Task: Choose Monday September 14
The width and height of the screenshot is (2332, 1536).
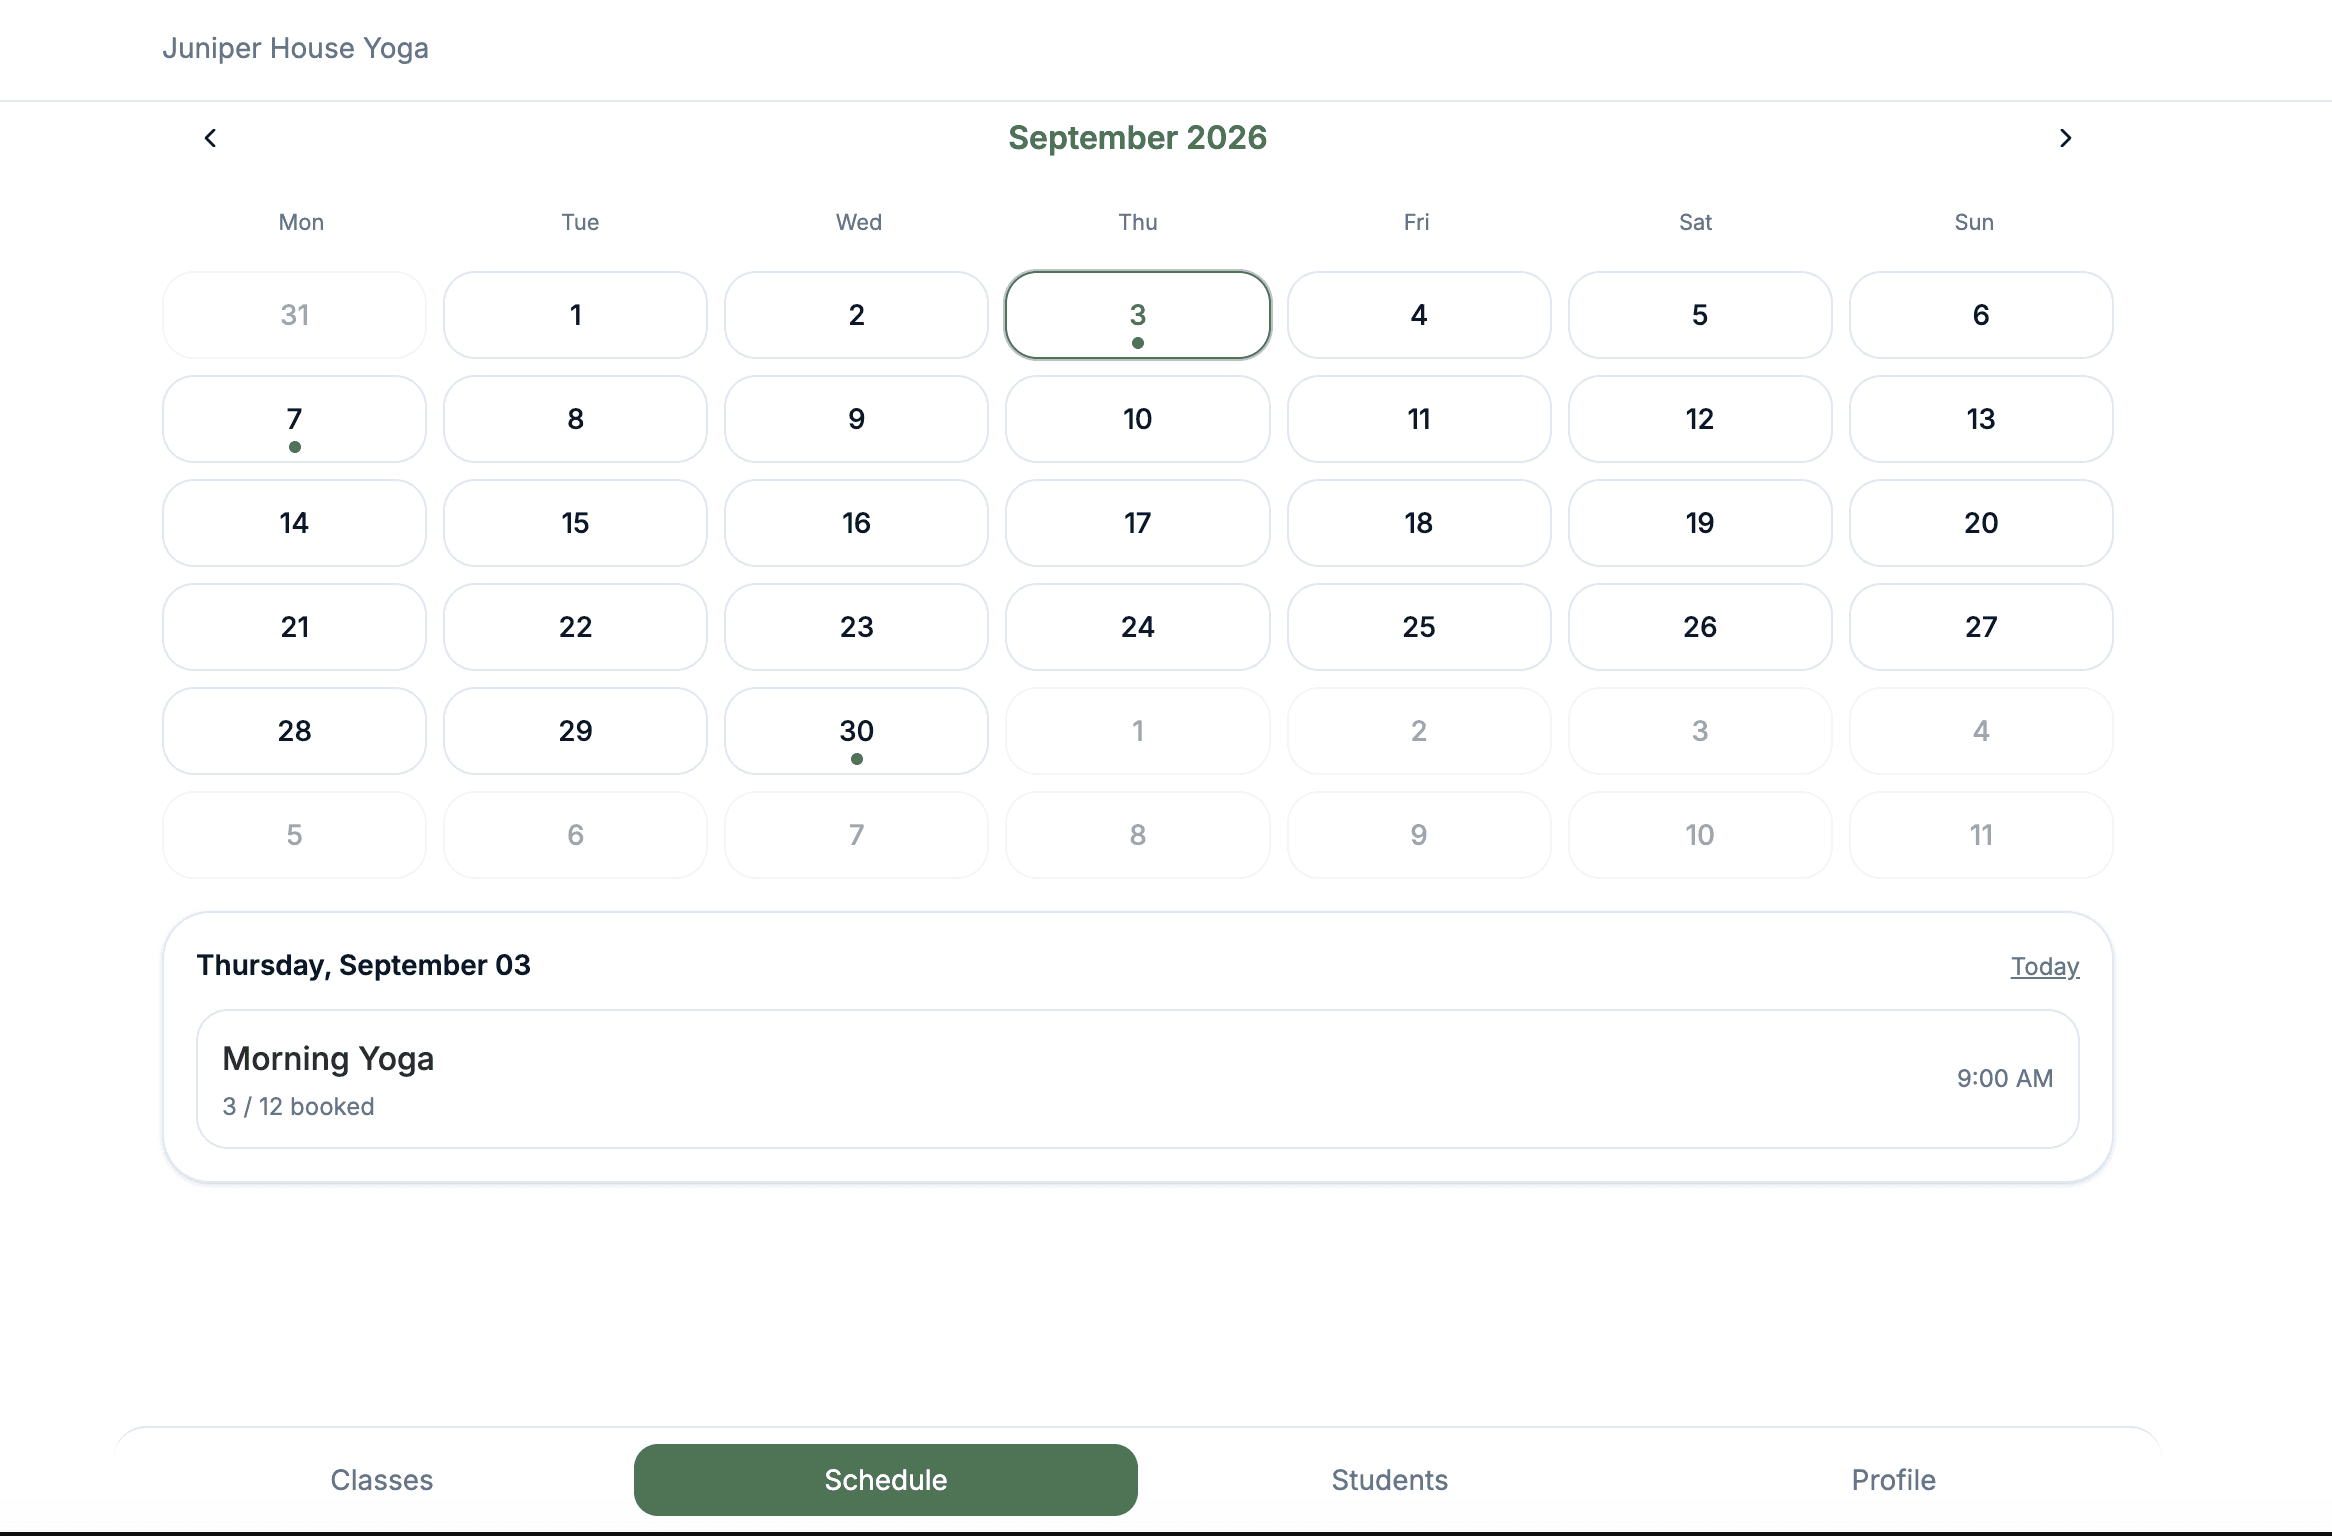Action: [294, 523]
